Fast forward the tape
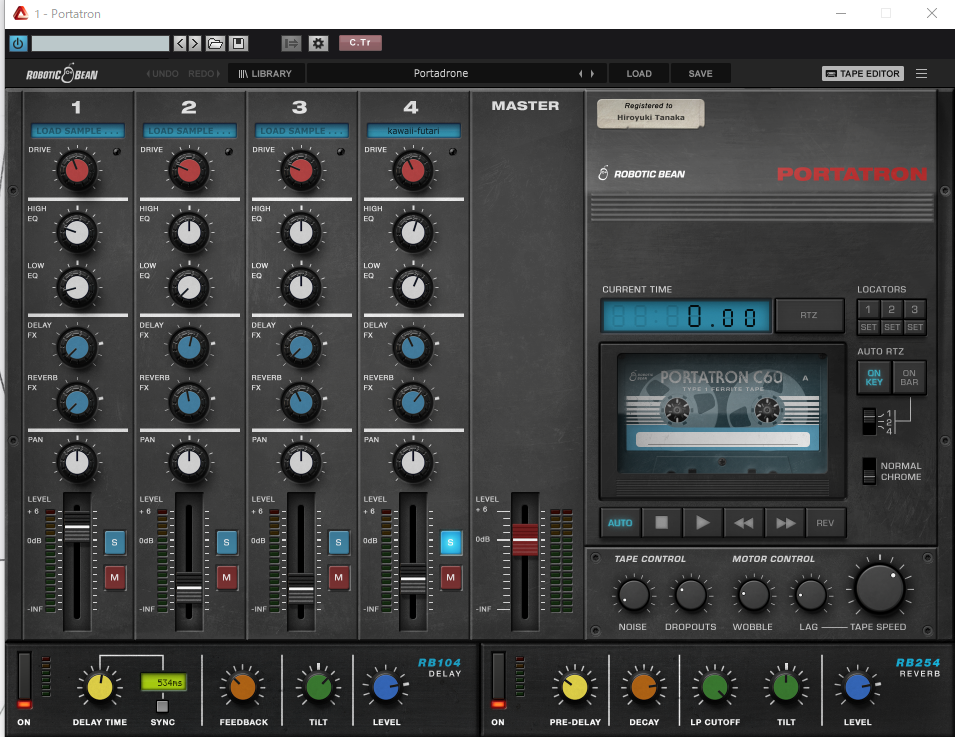The height and width of the screenshot is (737, 955). 785,523
